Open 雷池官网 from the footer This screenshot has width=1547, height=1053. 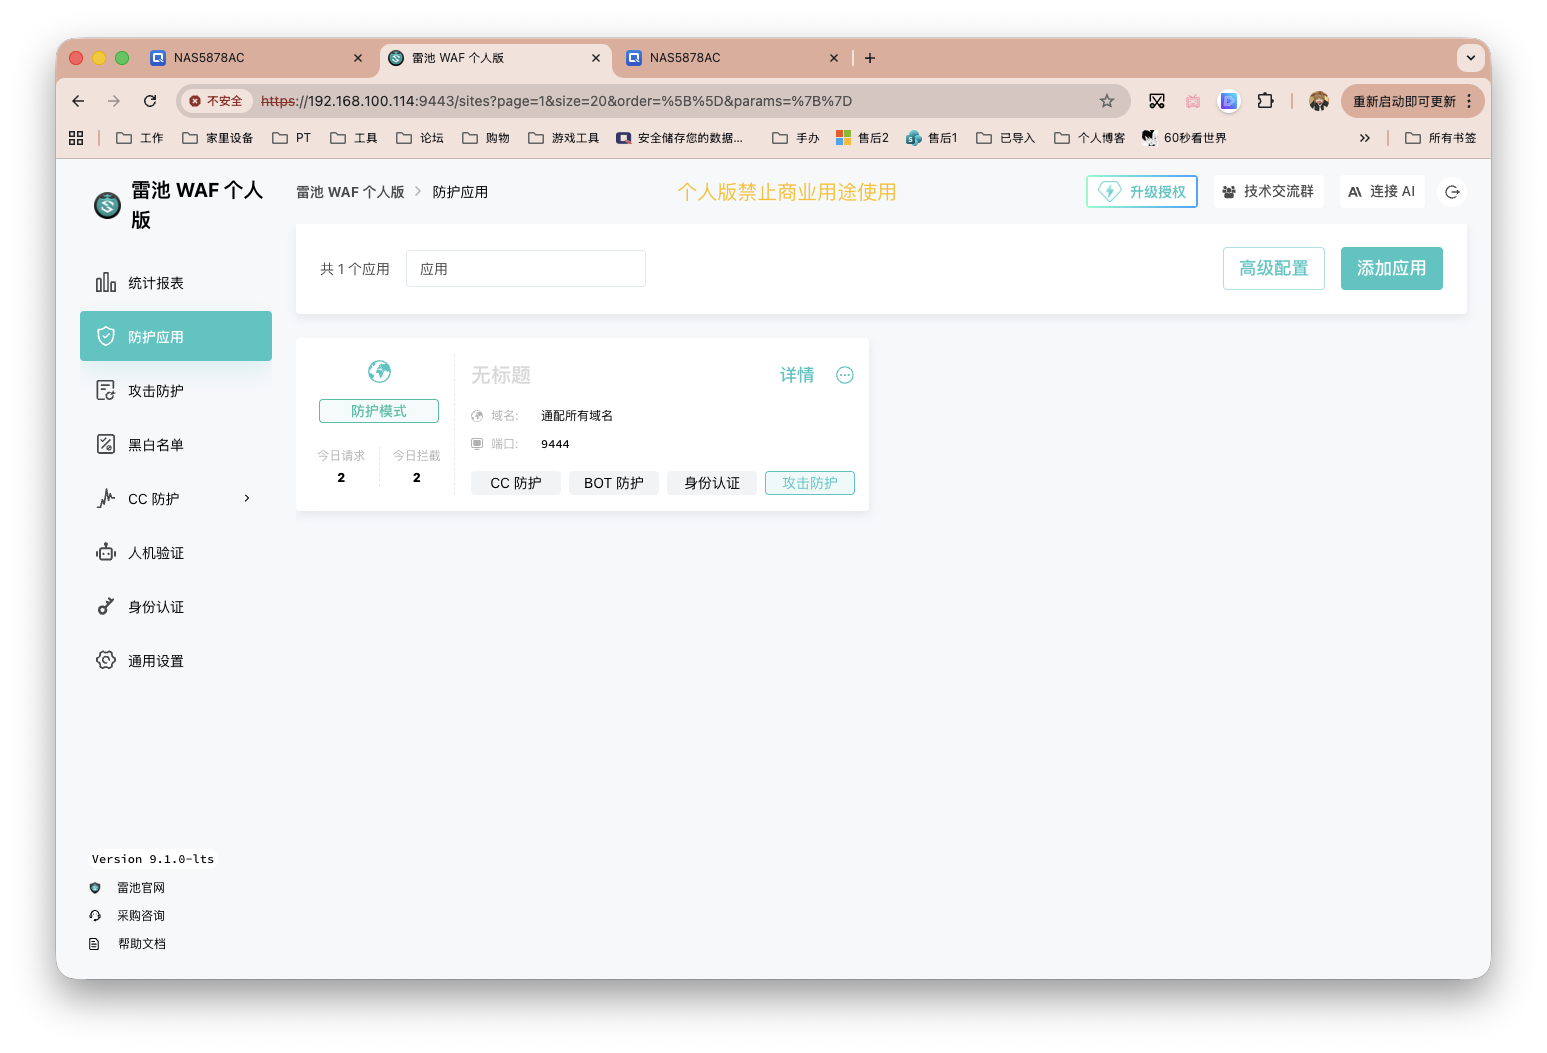click(140, 887)
